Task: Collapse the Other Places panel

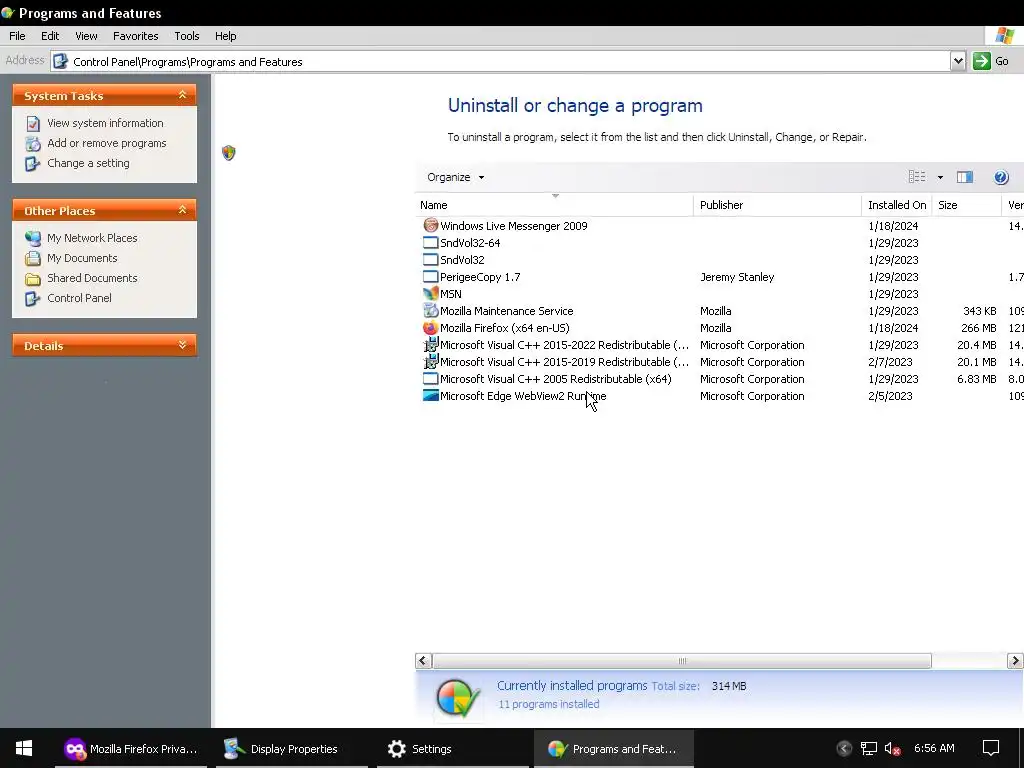Action: click(x=182, y=210)
